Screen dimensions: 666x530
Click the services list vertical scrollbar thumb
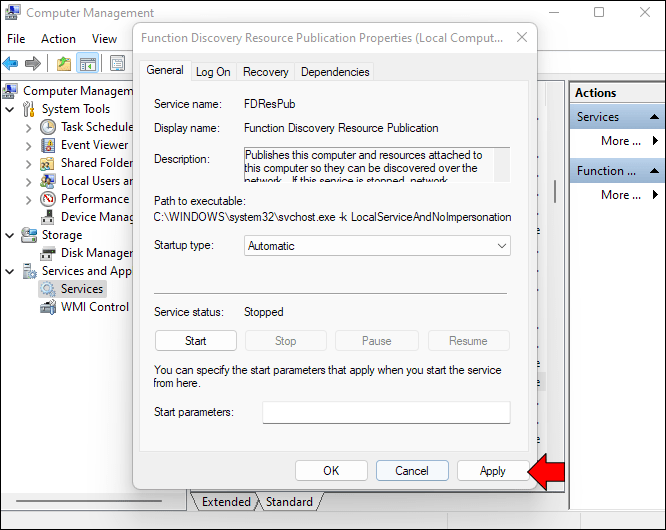[x=555, y=192]
